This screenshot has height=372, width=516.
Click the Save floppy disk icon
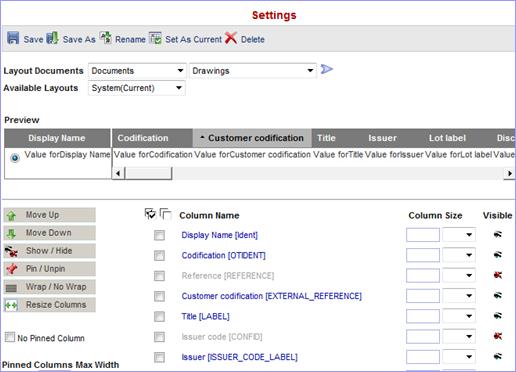click(13, 38)
